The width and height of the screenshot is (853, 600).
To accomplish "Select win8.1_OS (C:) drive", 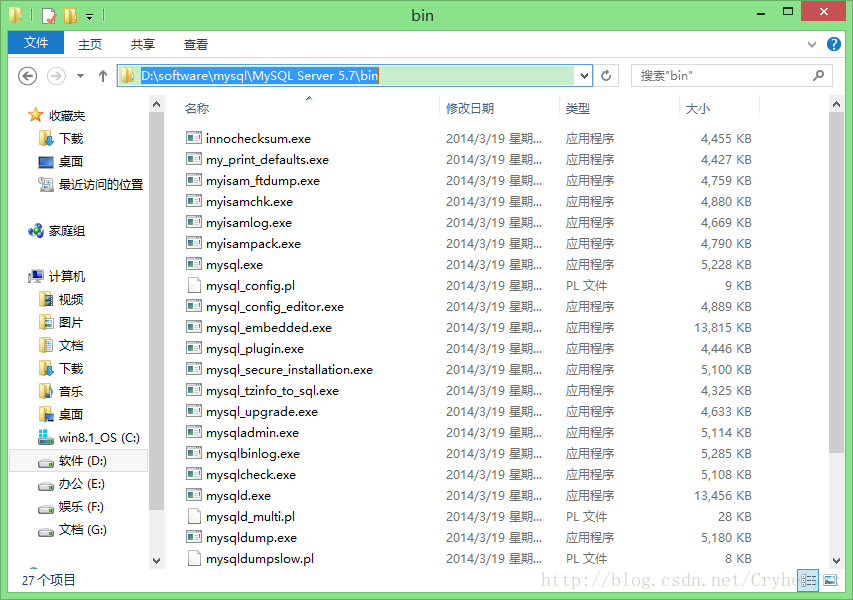I will click(x=99, y=437).
